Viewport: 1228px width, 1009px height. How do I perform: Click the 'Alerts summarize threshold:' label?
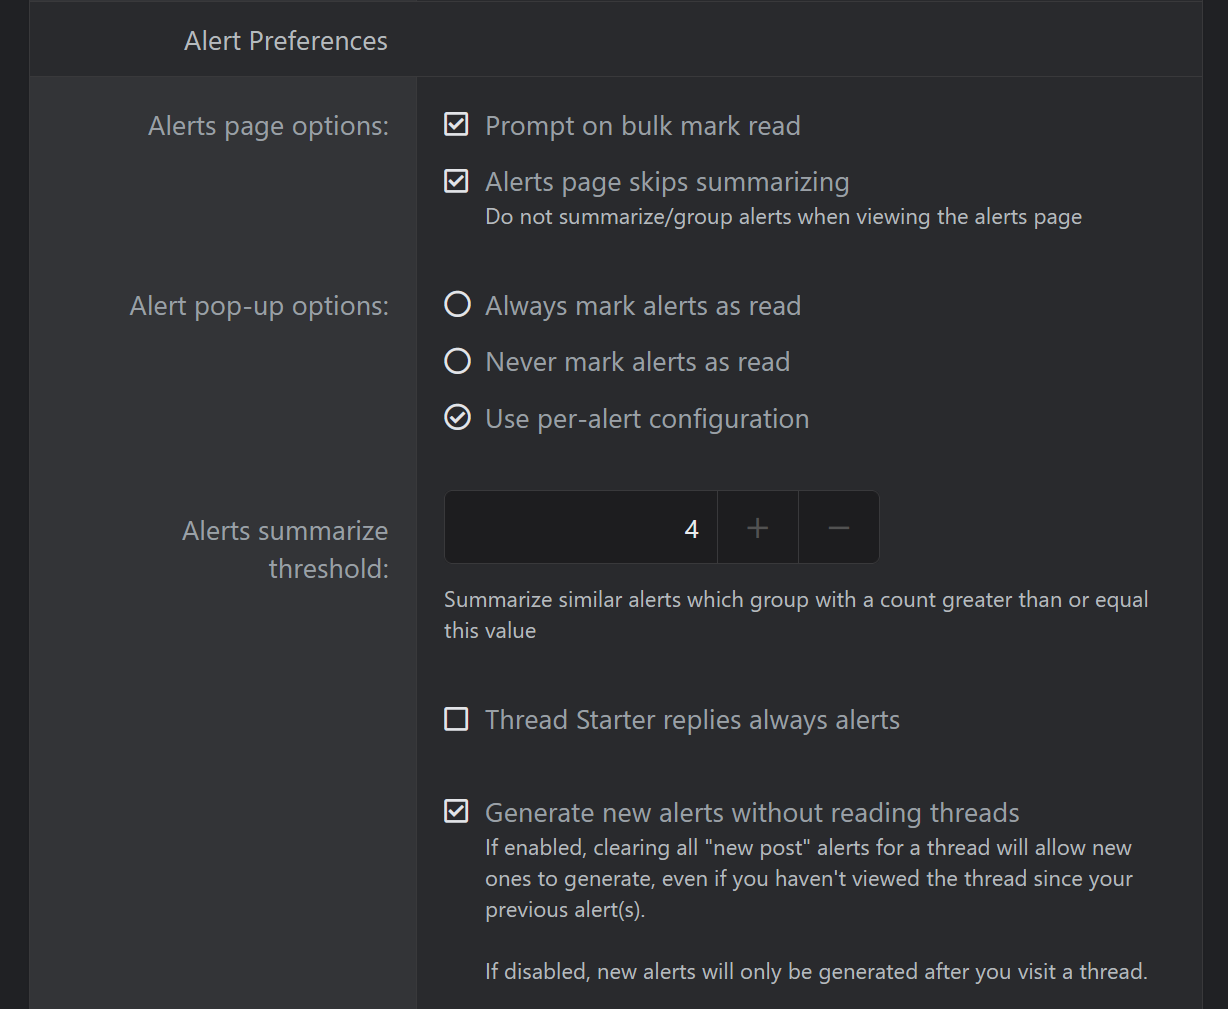tap(285, 549)
